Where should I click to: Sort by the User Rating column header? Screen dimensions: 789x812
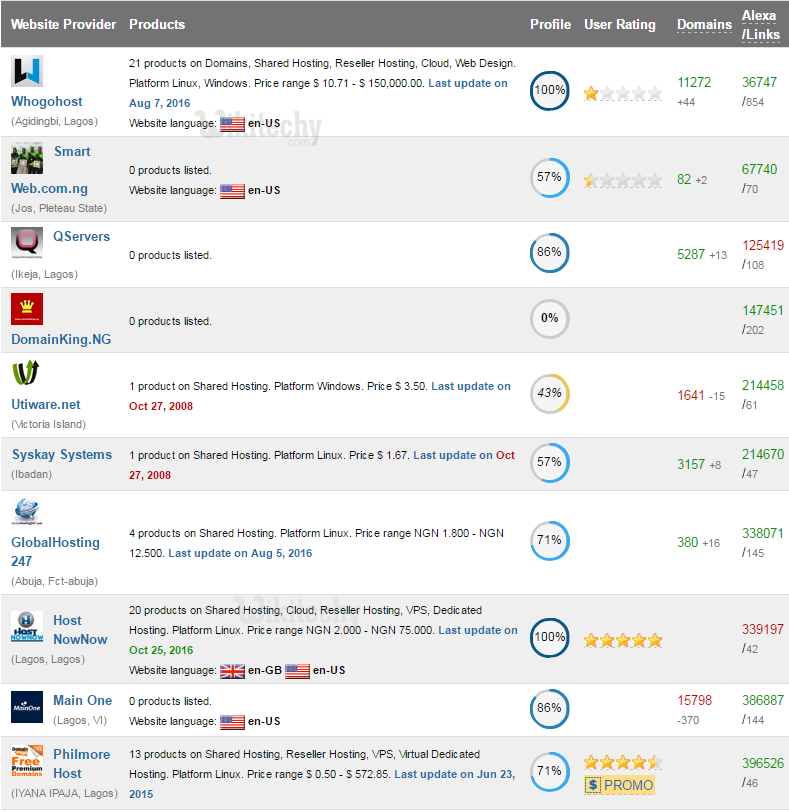(620, 24)
